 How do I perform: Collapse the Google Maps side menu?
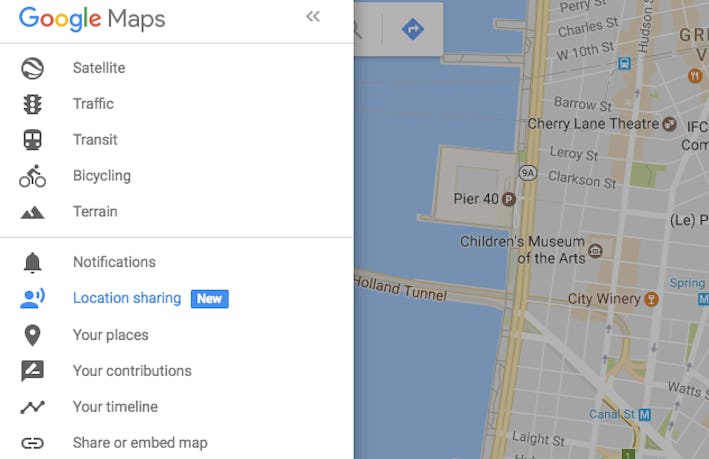pyautogui.click(x=313, y=17)
